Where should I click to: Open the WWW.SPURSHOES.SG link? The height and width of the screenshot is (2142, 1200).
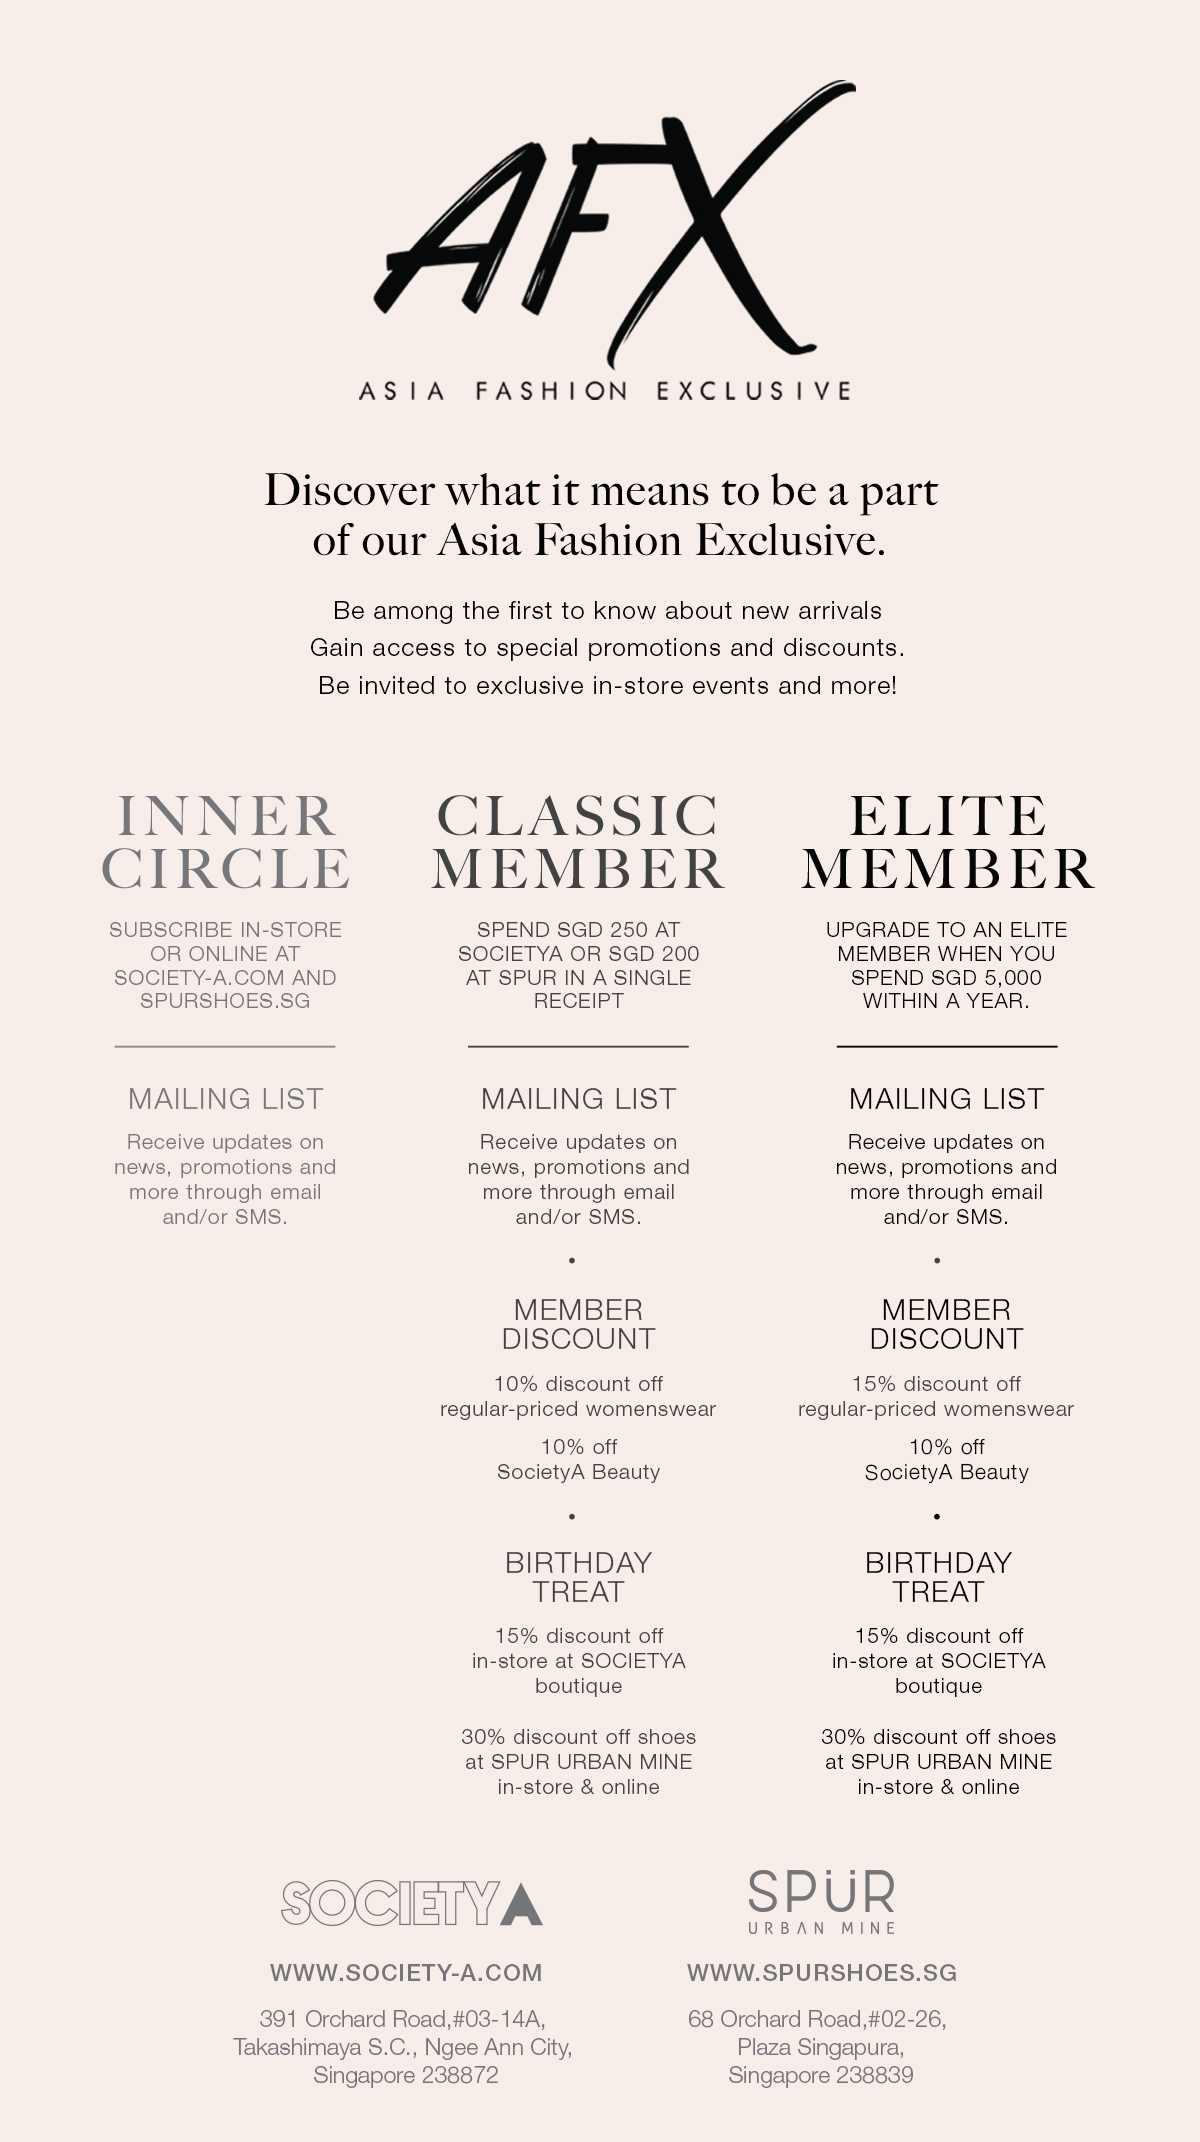pyautogui.click(x=822, y=1973)
